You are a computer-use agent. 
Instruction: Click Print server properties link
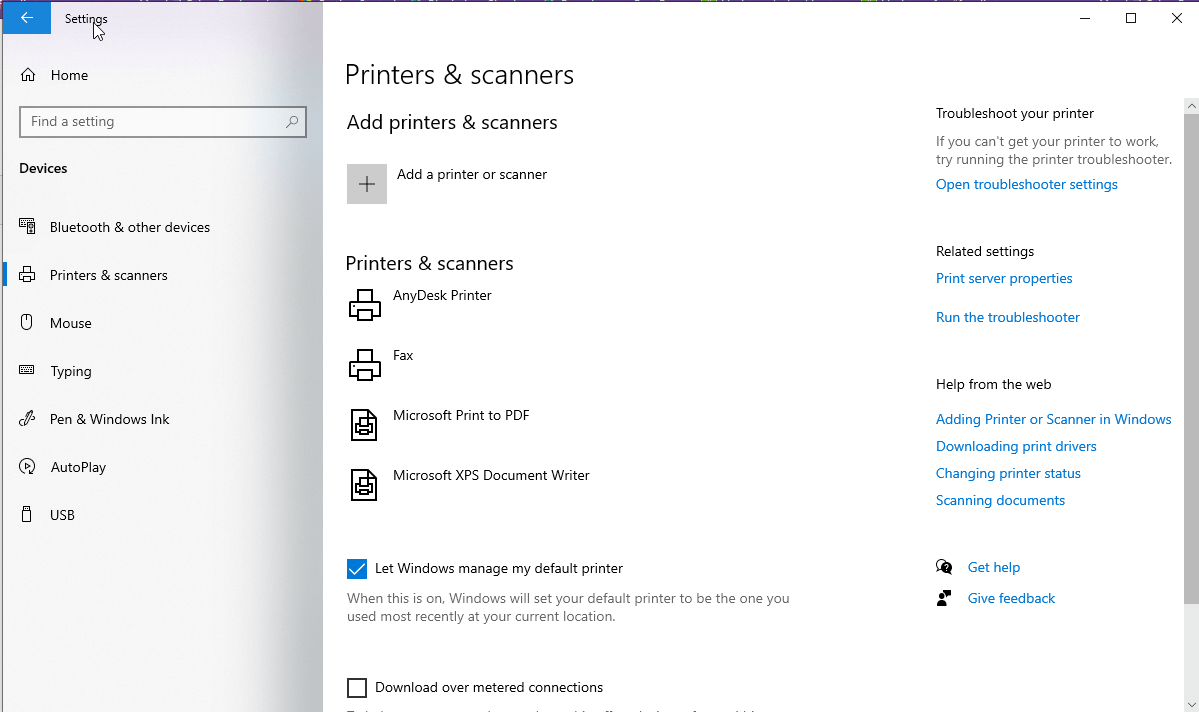(1004, 278)
